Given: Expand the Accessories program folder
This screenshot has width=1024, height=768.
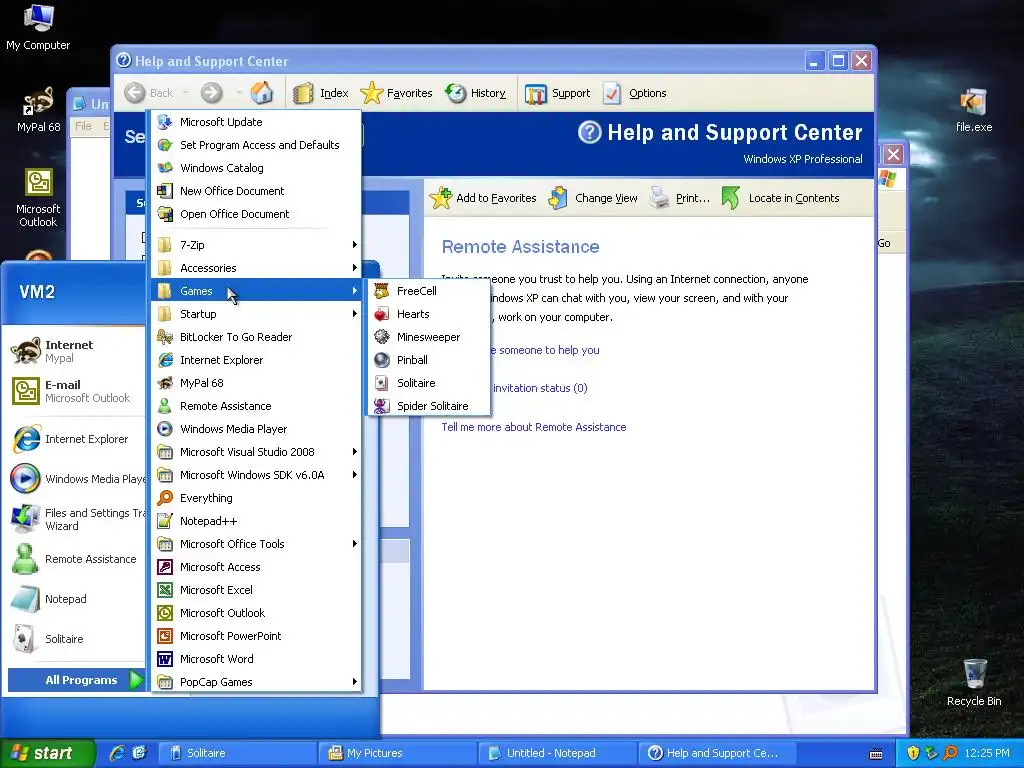Looking at the screenshot, I should tap(257, 268).
